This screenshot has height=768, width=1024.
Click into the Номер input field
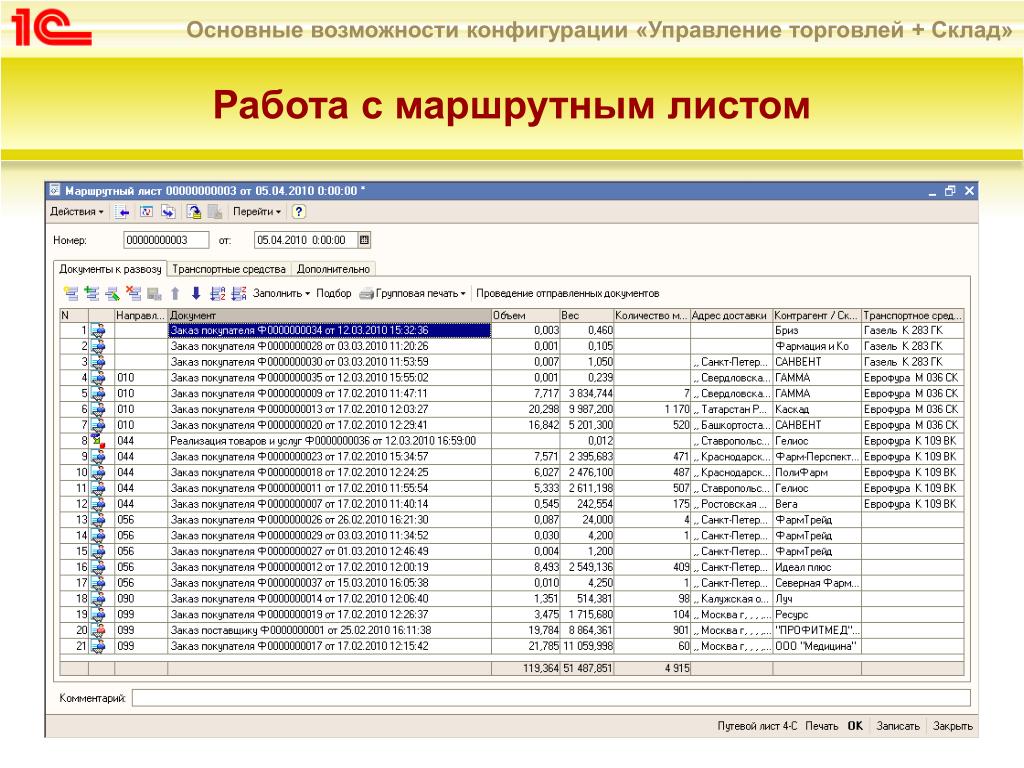(x=166, y=240)
